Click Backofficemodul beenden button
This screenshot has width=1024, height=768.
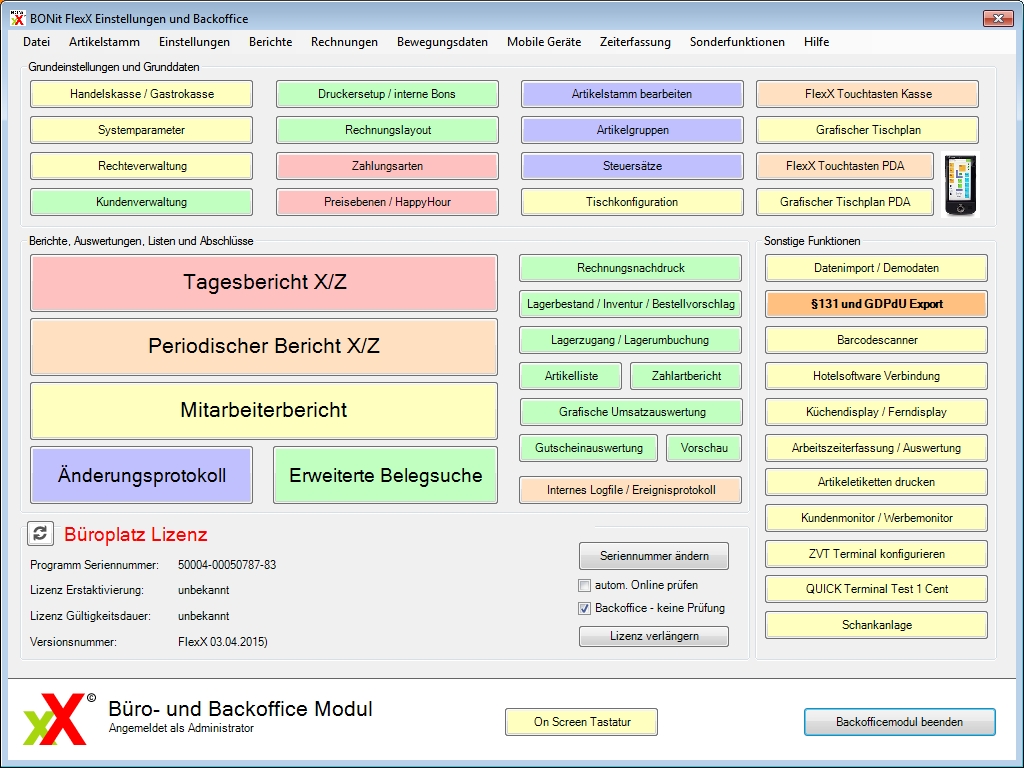point(899,722)
